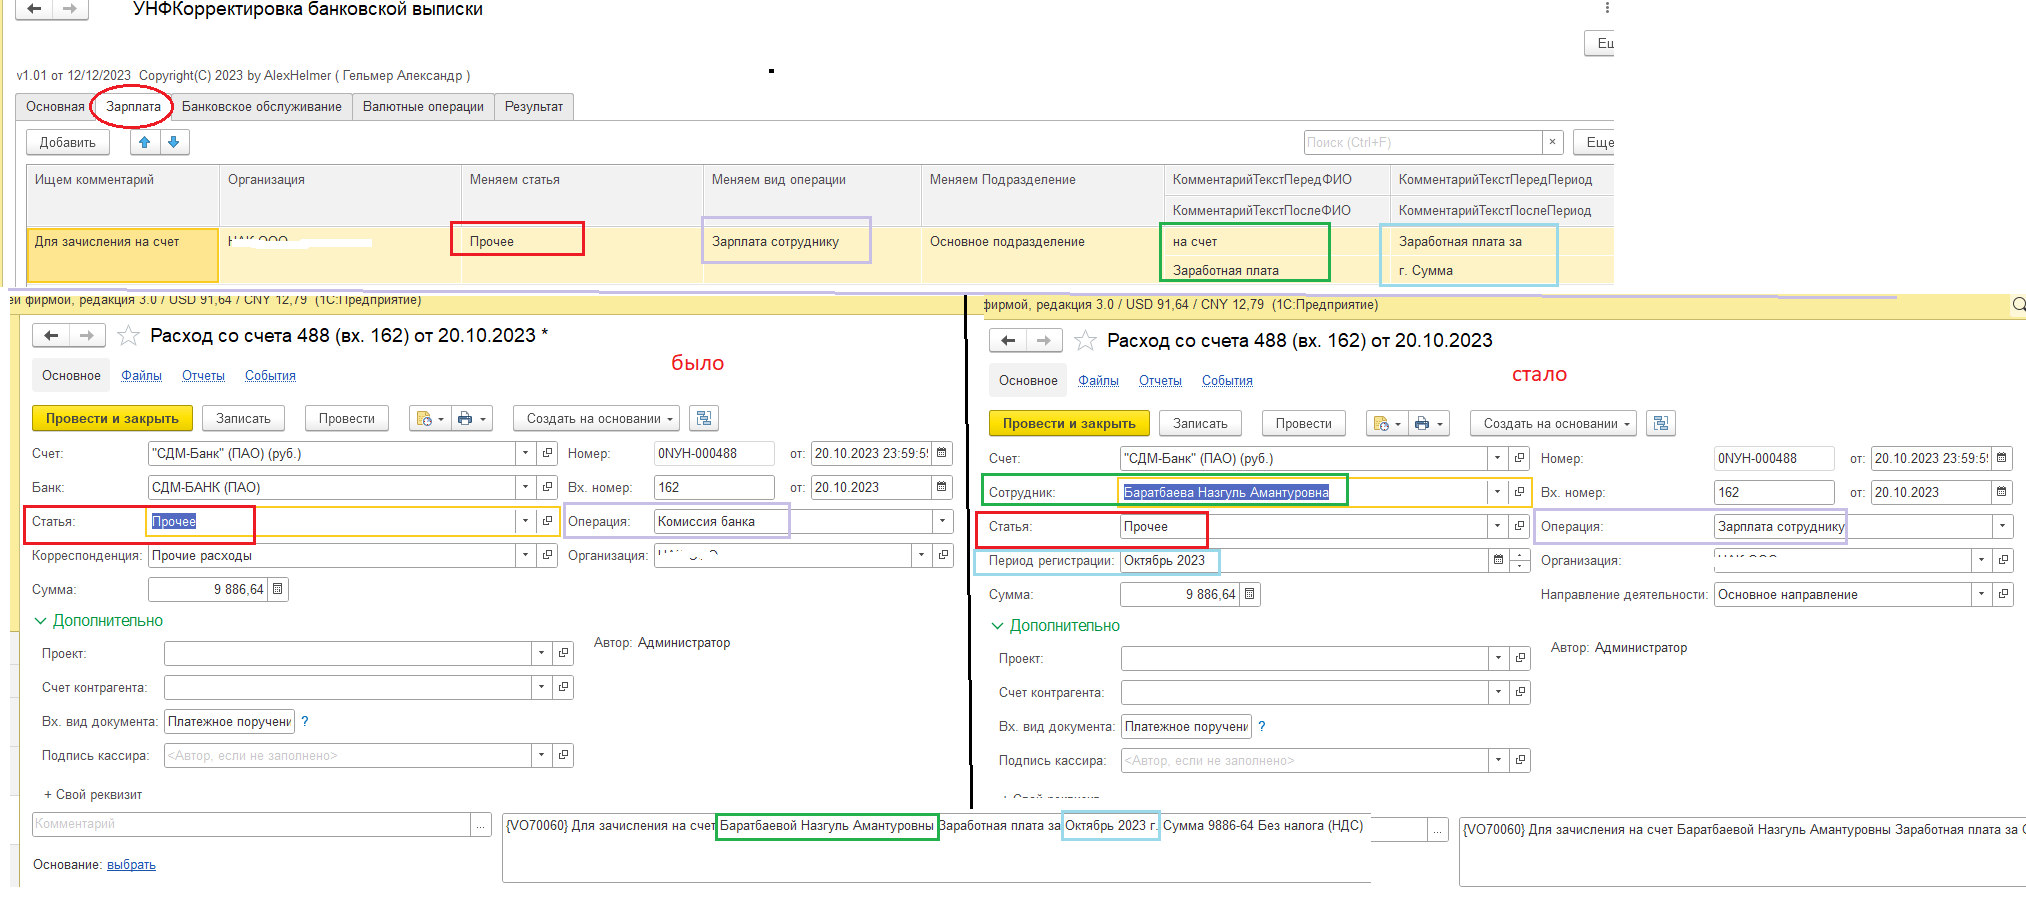Open the calculator icon next to Сумма, left document
The height and width of the screenshot is (902, 2026).
click(278, 589)
